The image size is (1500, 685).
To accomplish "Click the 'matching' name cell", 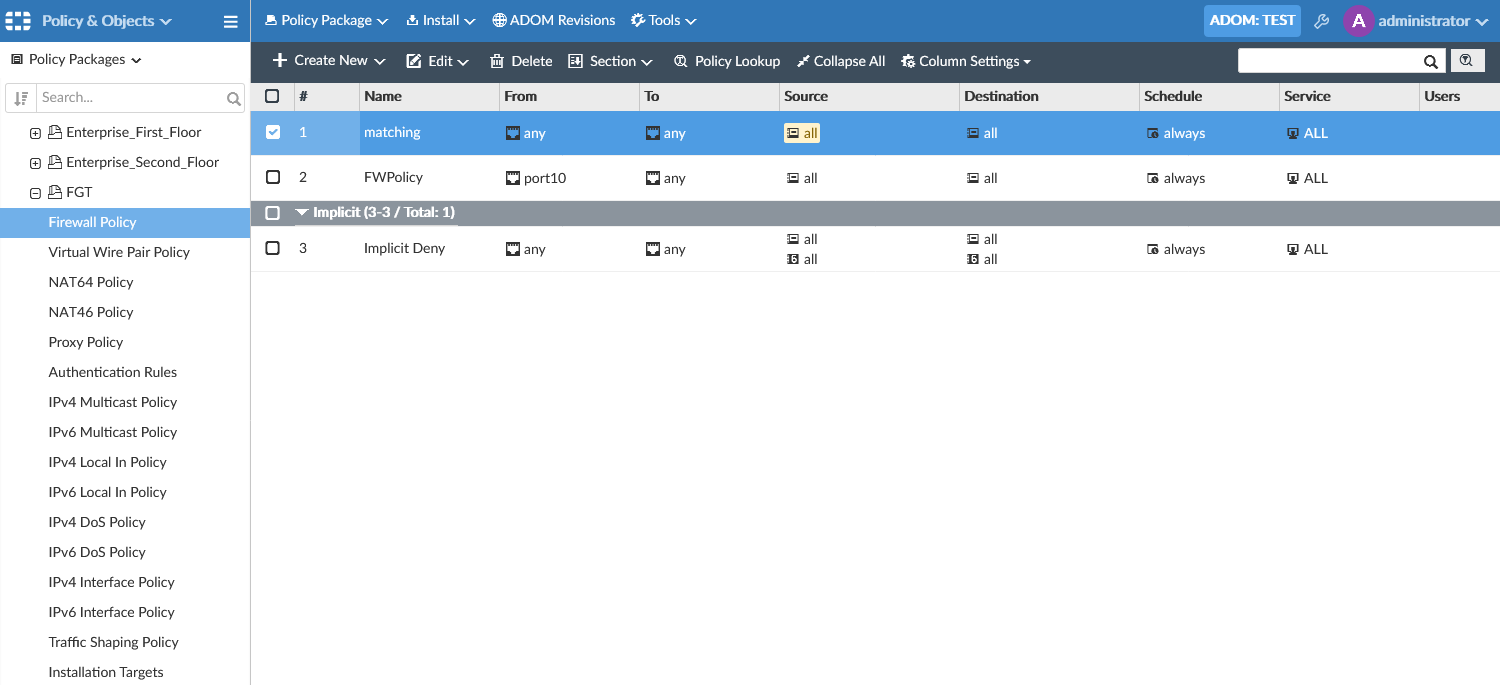I will pyautogui.click(x=392, y=132).
